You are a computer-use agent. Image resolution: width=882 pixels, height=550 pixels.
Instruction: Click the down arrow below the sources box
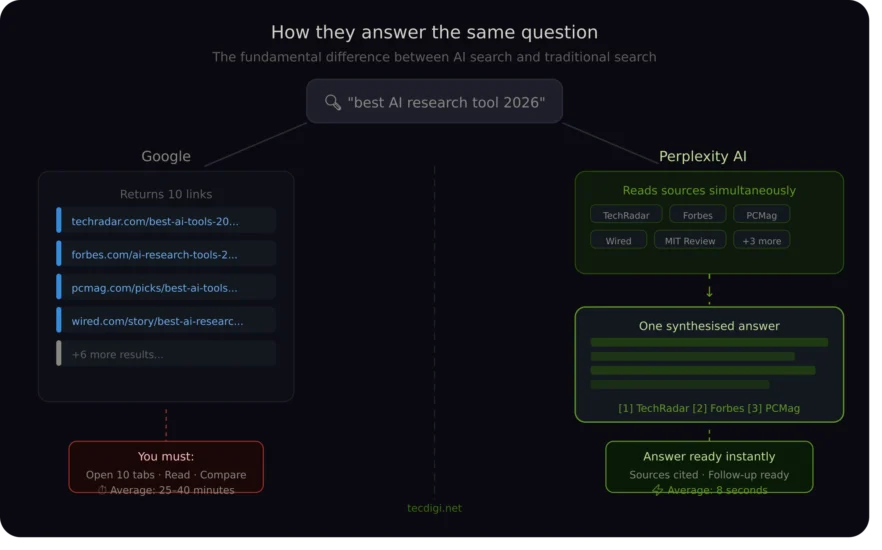(709, 291)
